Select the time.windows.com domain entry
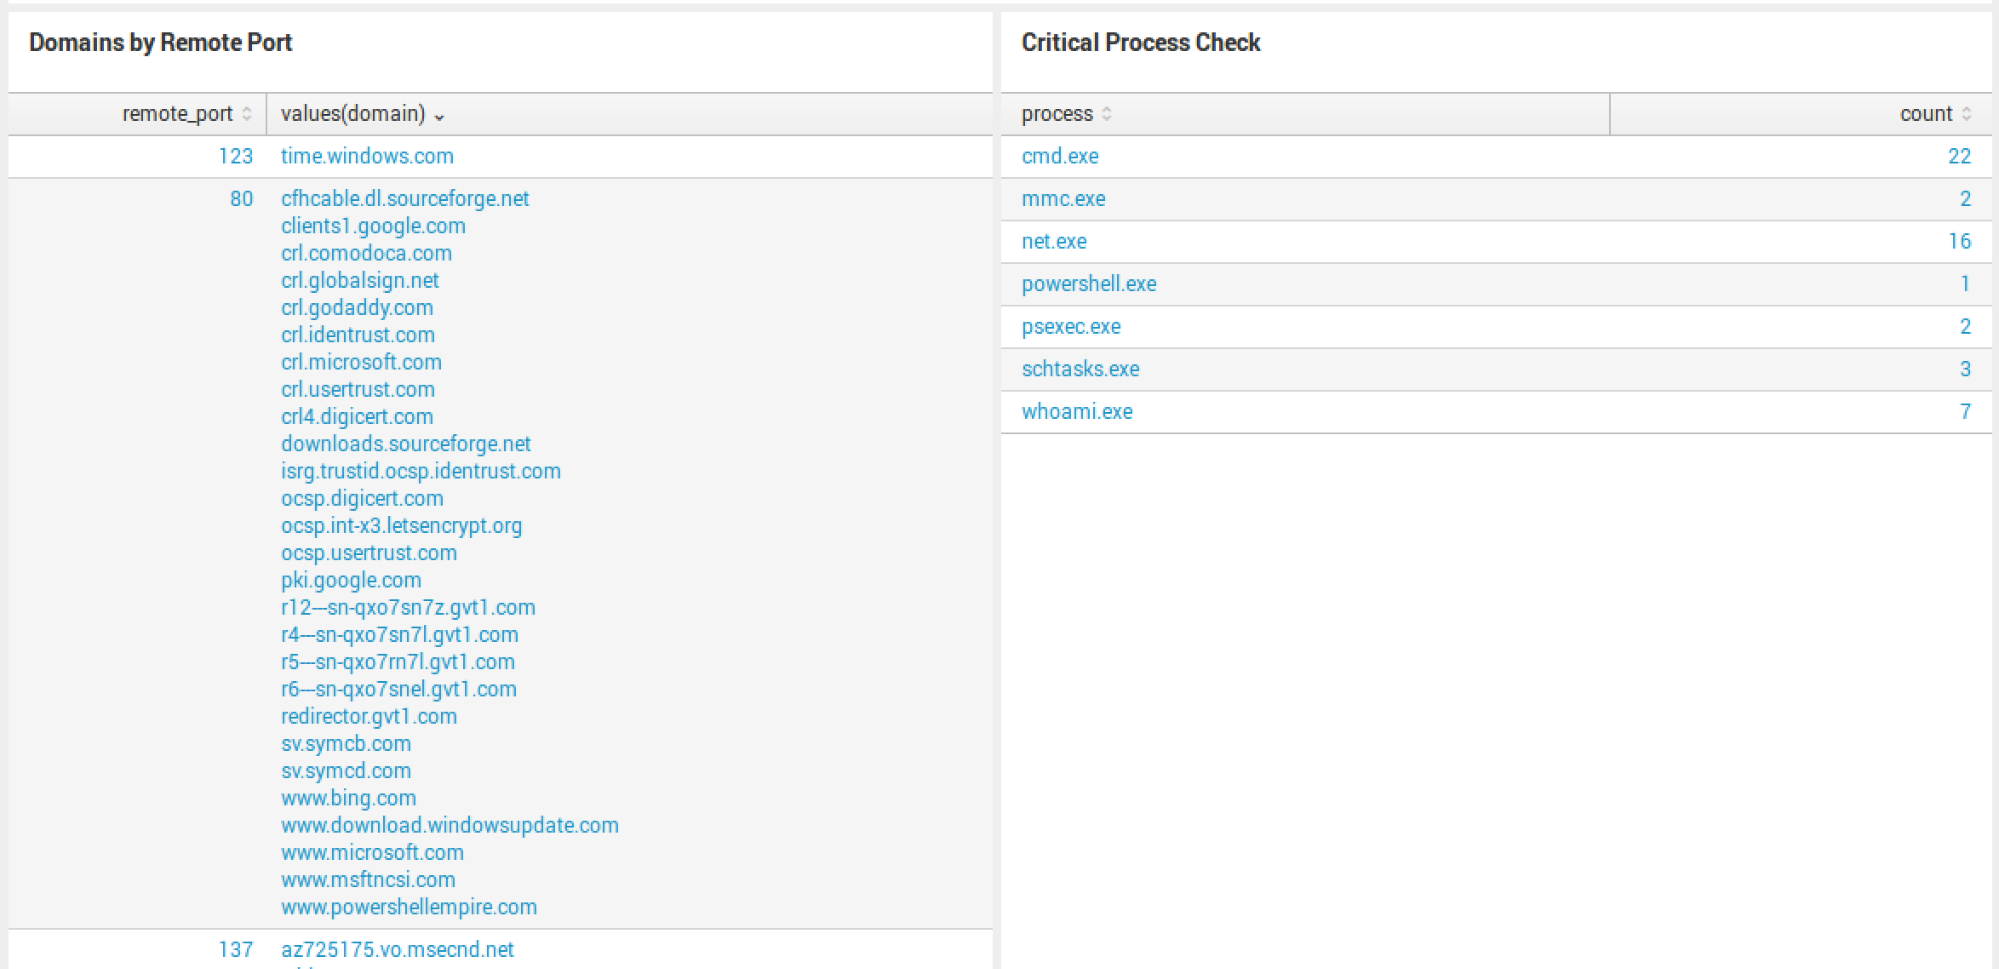Viewport: 1999px width, 969px height. point(366,156)
